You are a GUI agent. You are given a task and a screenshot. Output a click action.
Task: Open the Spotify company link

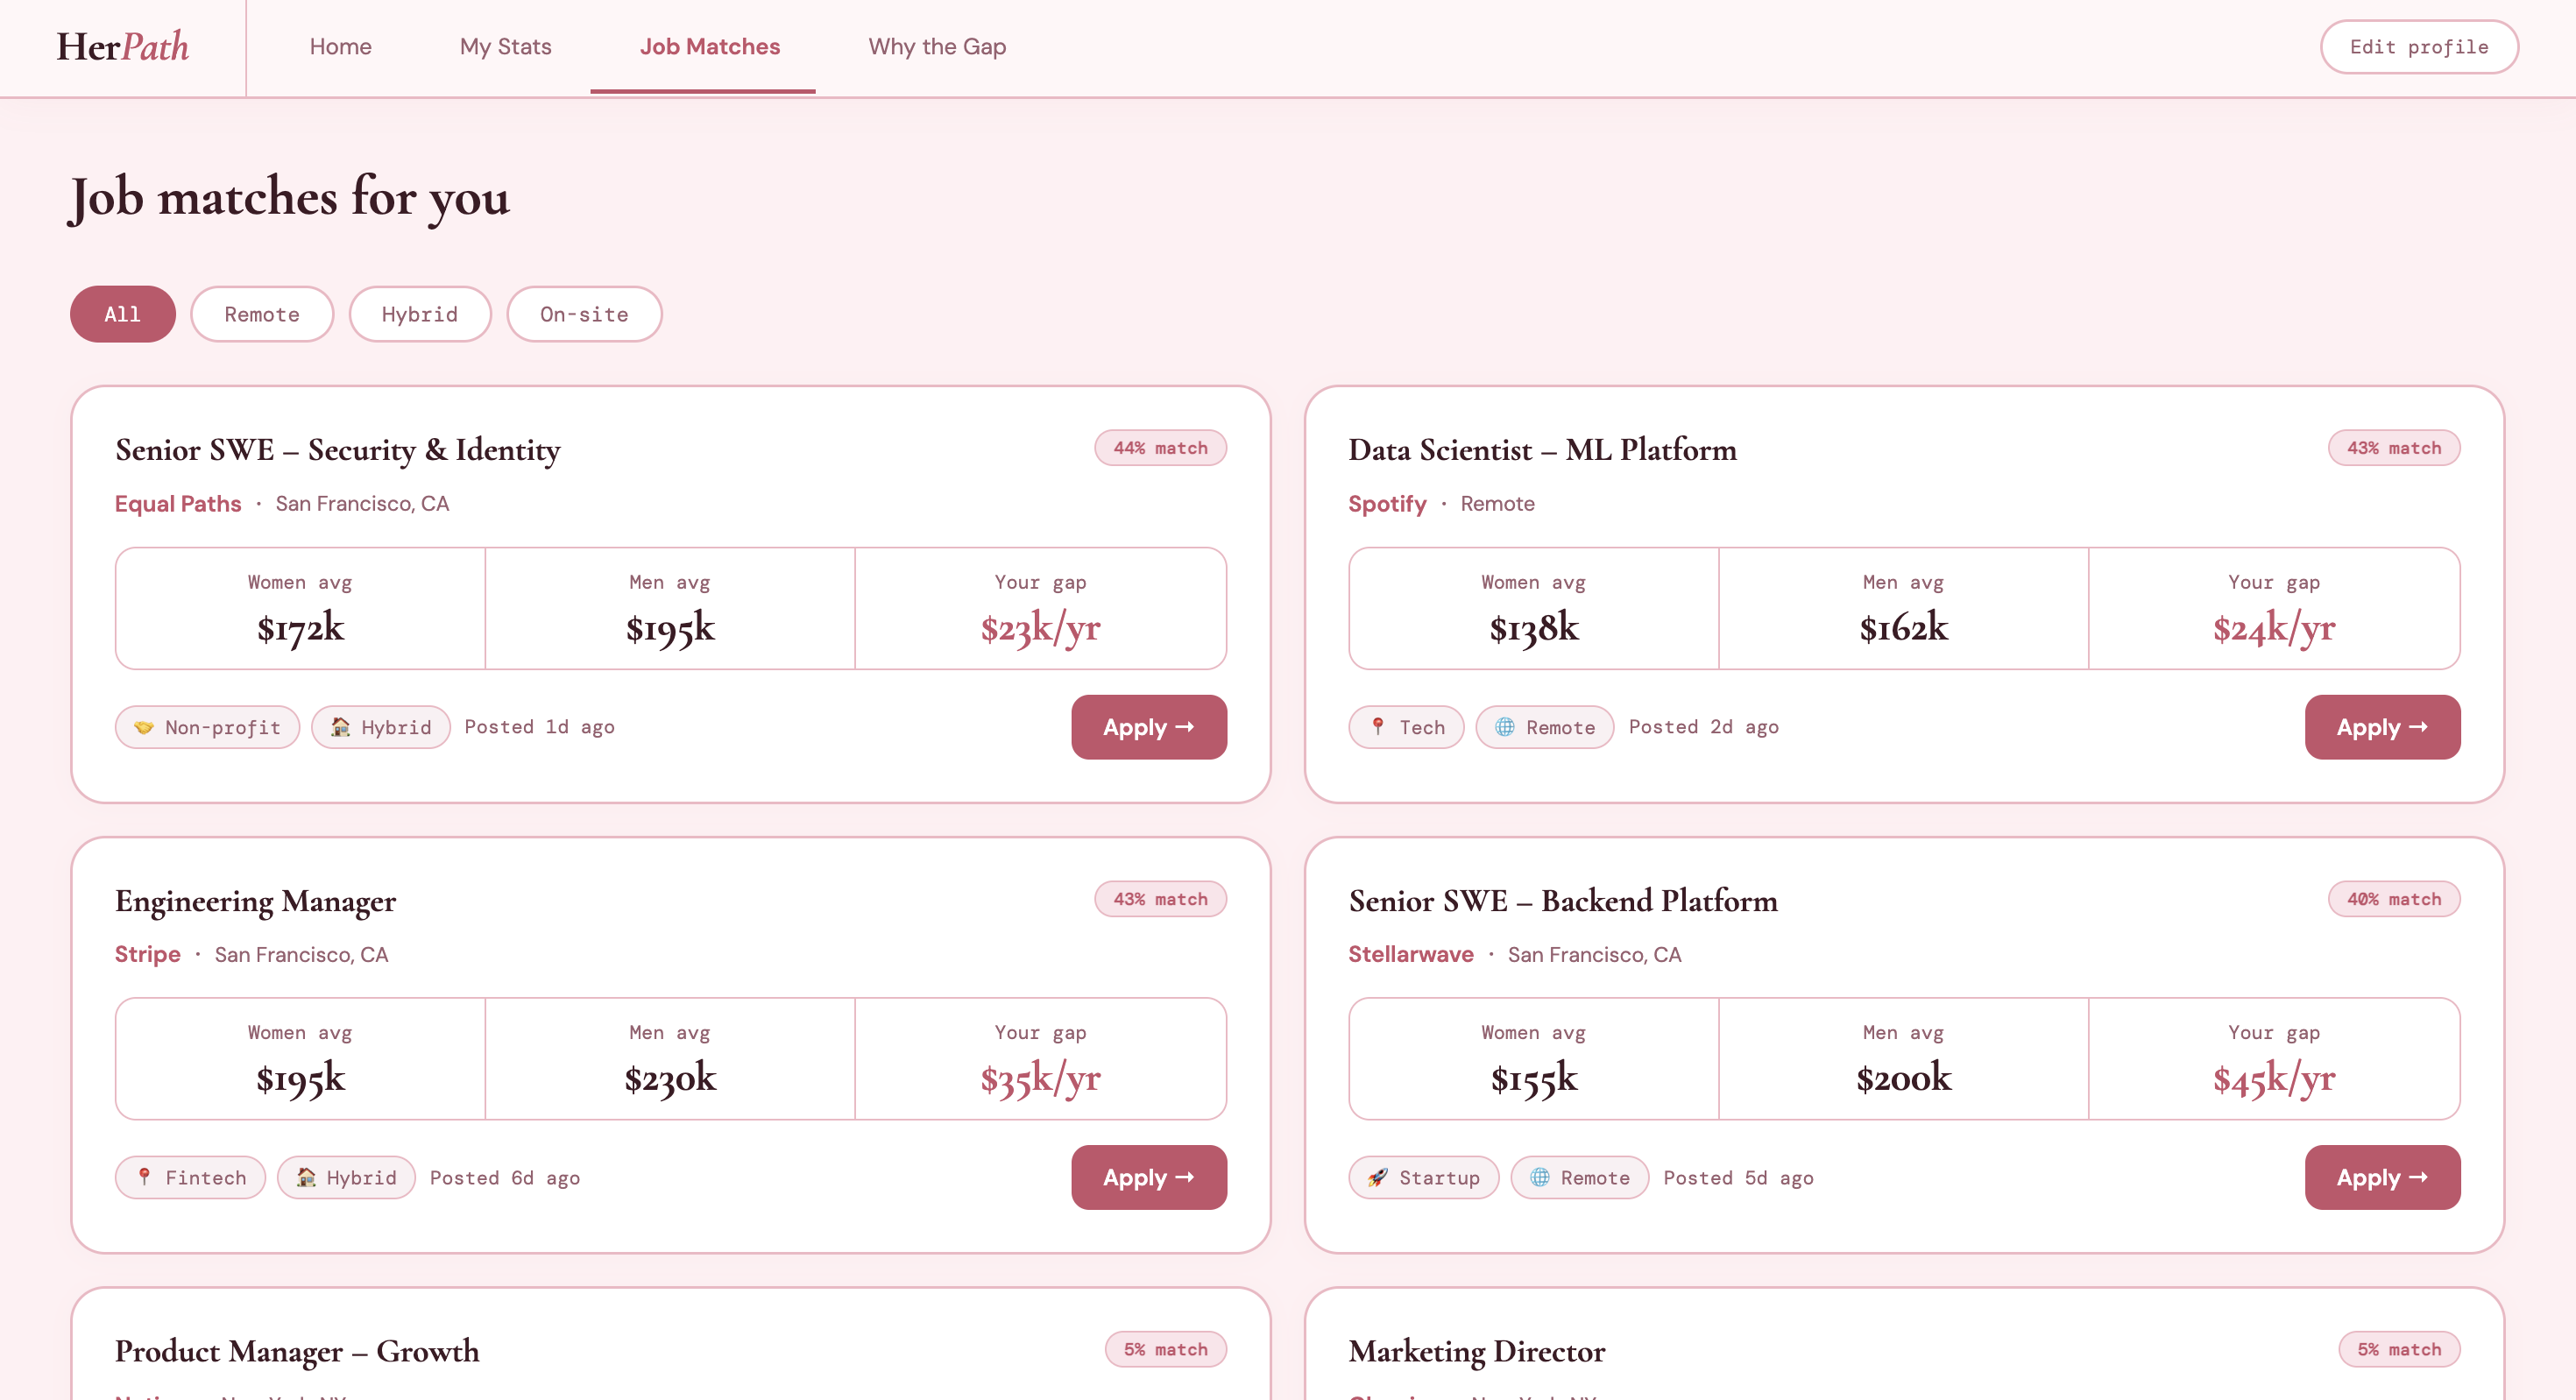tap(1387, 503)
